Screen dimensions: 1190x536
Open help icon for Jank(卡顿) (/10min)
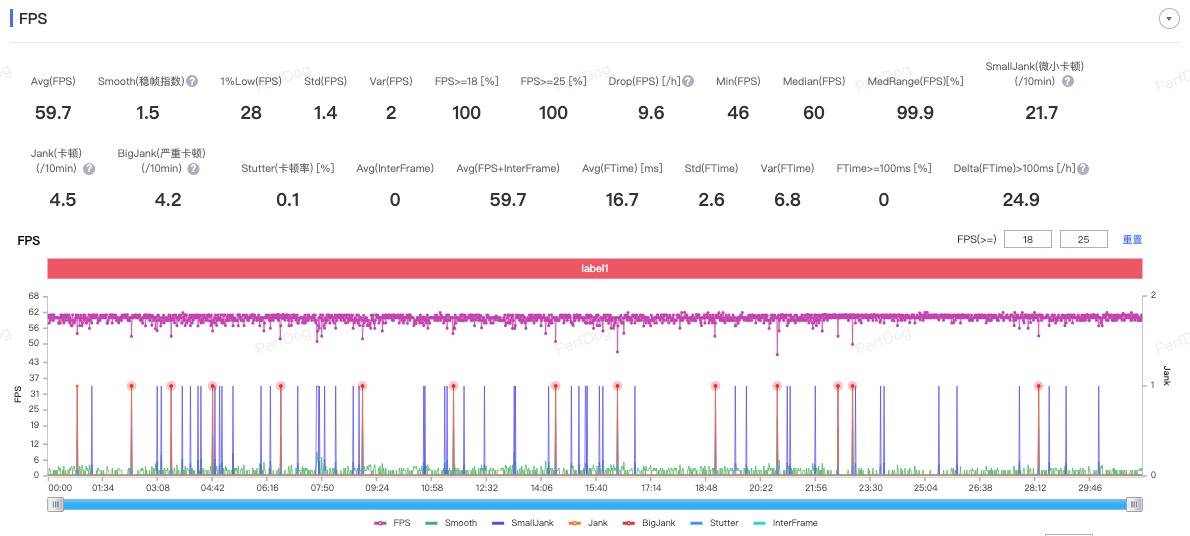tap(89, 169)
